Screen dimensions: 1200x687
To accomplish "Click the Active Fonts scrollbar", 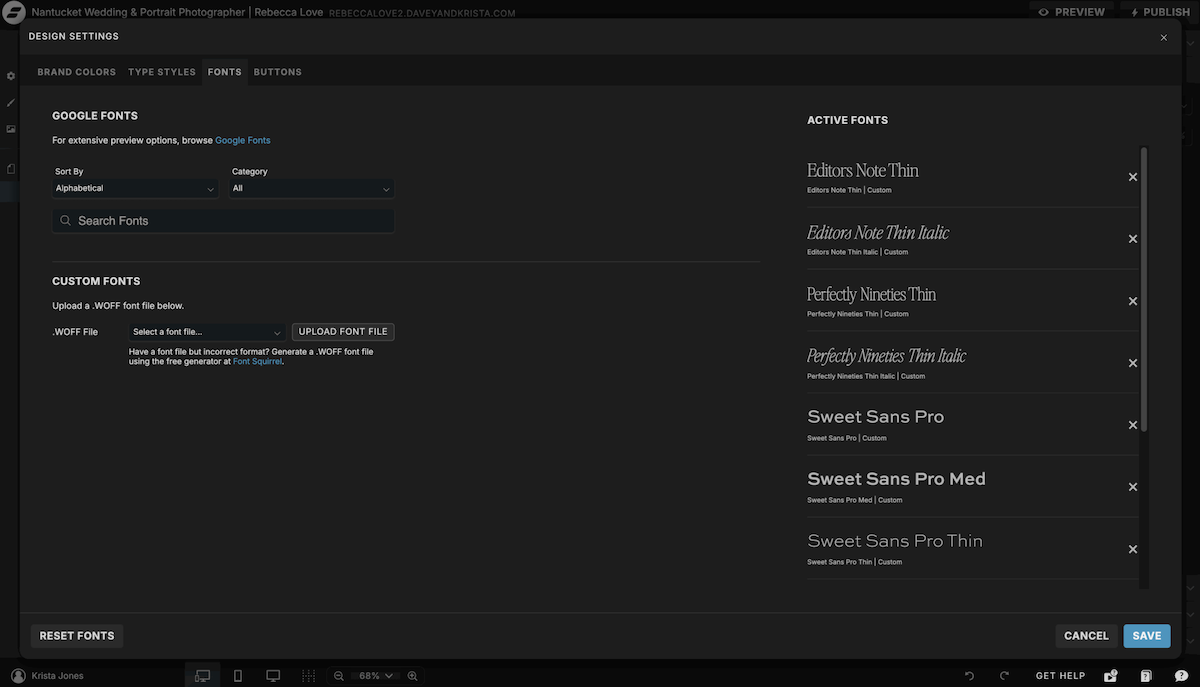I will 1144,290.
